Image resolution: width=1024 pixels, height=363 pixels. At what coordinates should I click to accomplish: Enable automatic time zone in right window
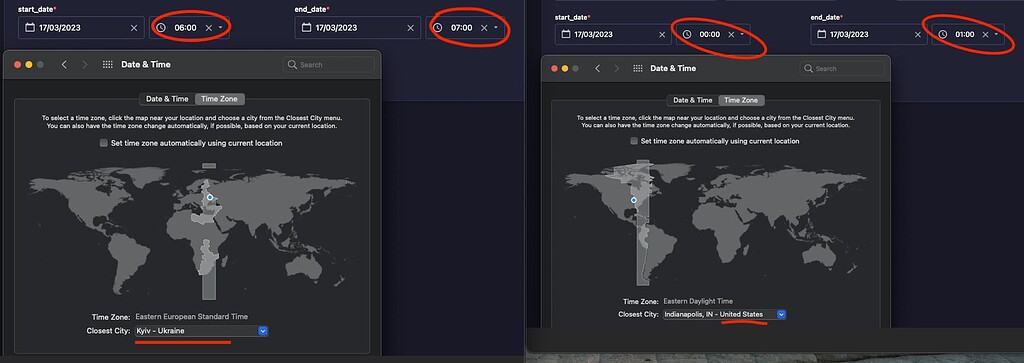634,141
